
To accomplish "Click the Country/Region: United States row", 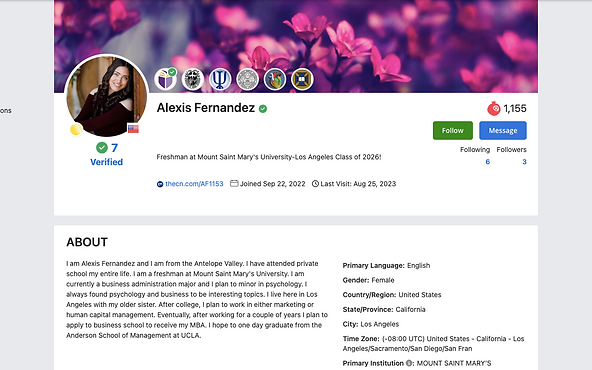I will coord(392,295).
